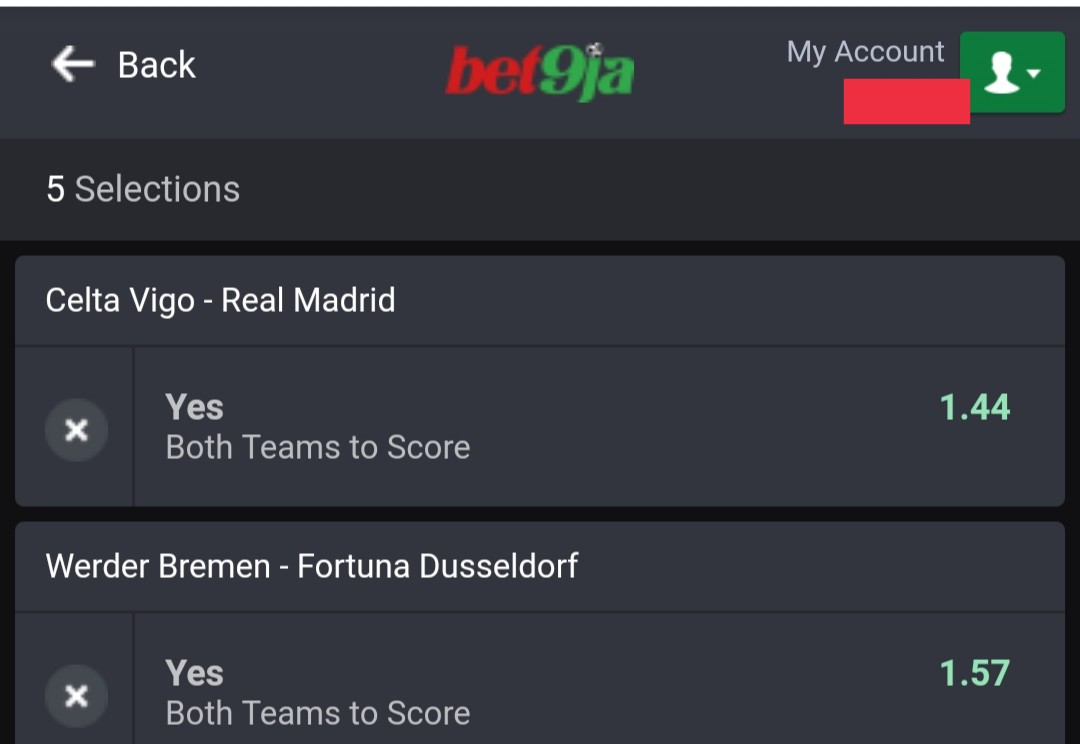Viewport: 1080px width, 744px height.
Task: Select Yes under the Werder Bremen match
Action: pyautogui.click(x=194, y=673)
